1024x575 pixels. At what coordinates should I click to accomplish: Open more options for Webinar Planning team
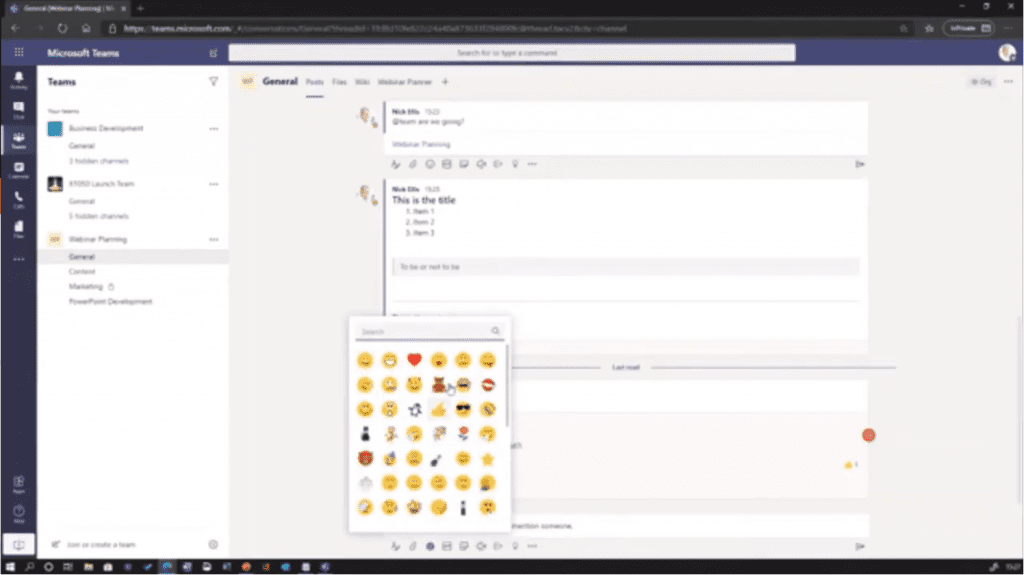(x=213, y=240)
